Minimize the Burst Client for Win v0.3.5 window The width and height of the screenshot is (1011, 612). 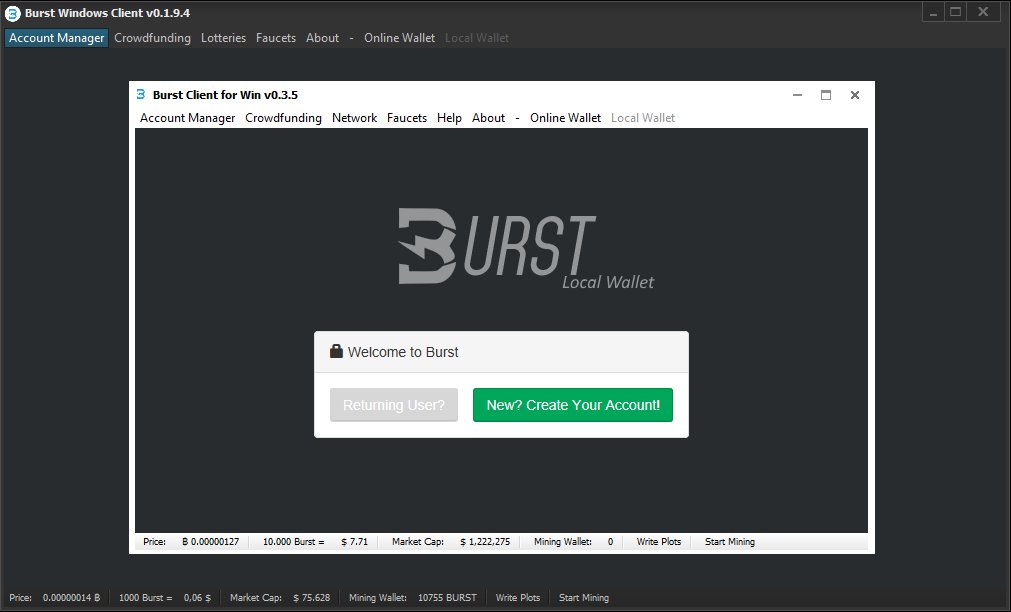point(798,95)
